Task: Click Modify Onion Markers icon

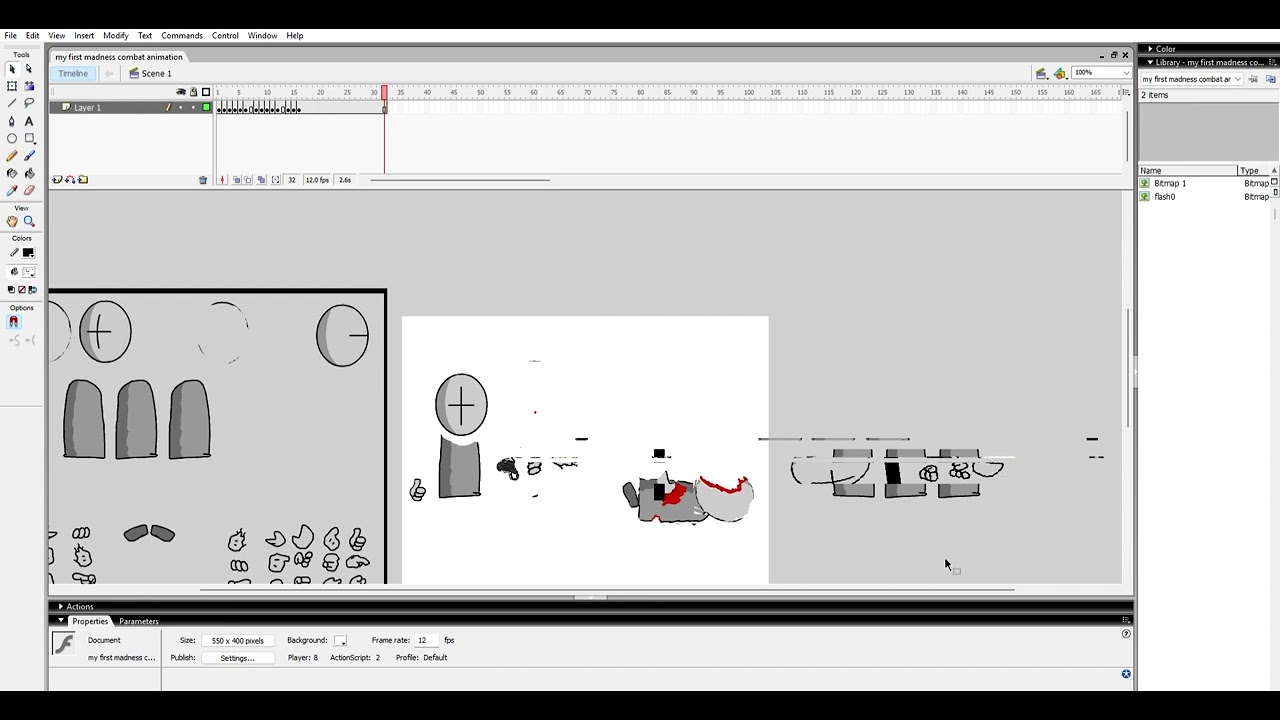Action: [x=276, y=180]
